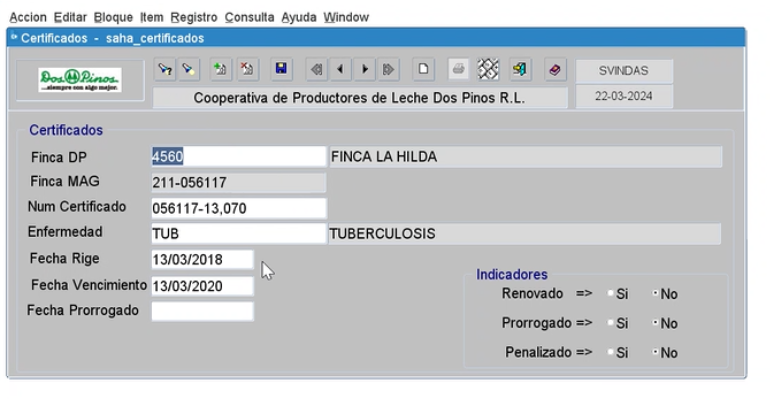This screenshot has width=771, height=399.
Task: Click the Save floppy disk icon
Action: click(281, 69)
